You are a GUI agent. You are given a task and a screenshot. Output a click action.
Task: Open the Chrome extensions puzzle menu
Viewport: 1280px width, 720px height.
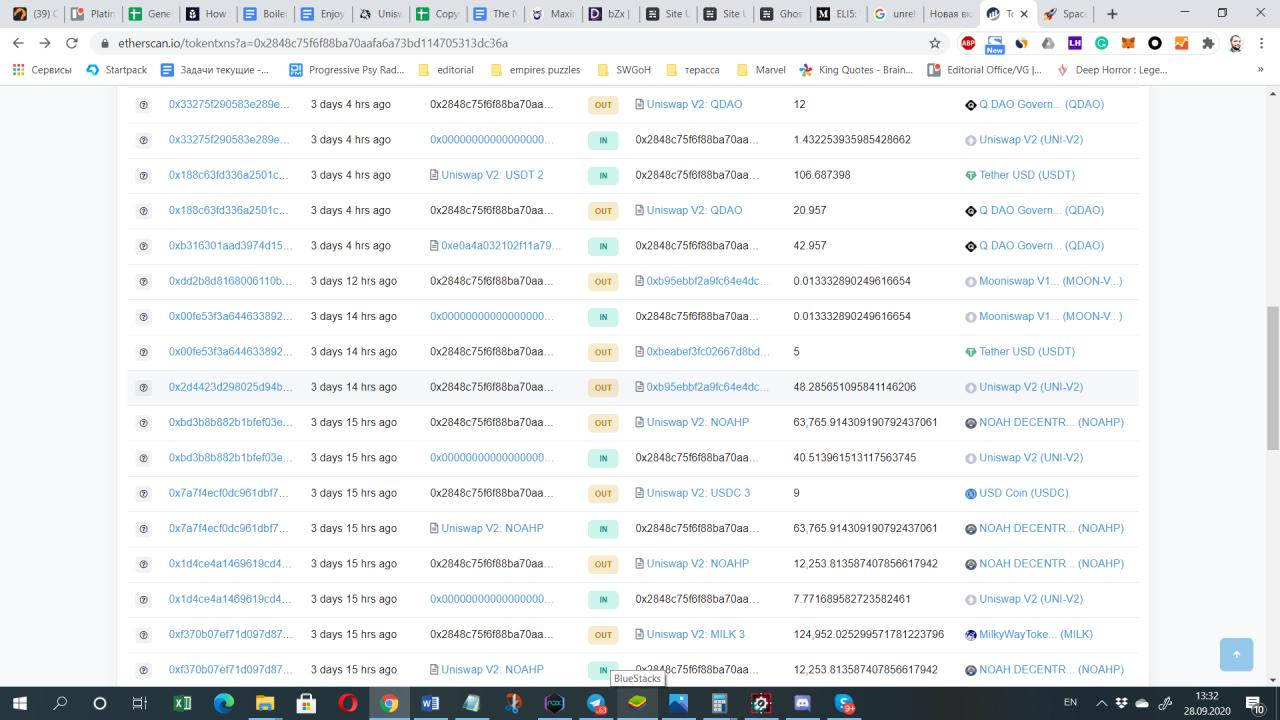[1208, 43]
